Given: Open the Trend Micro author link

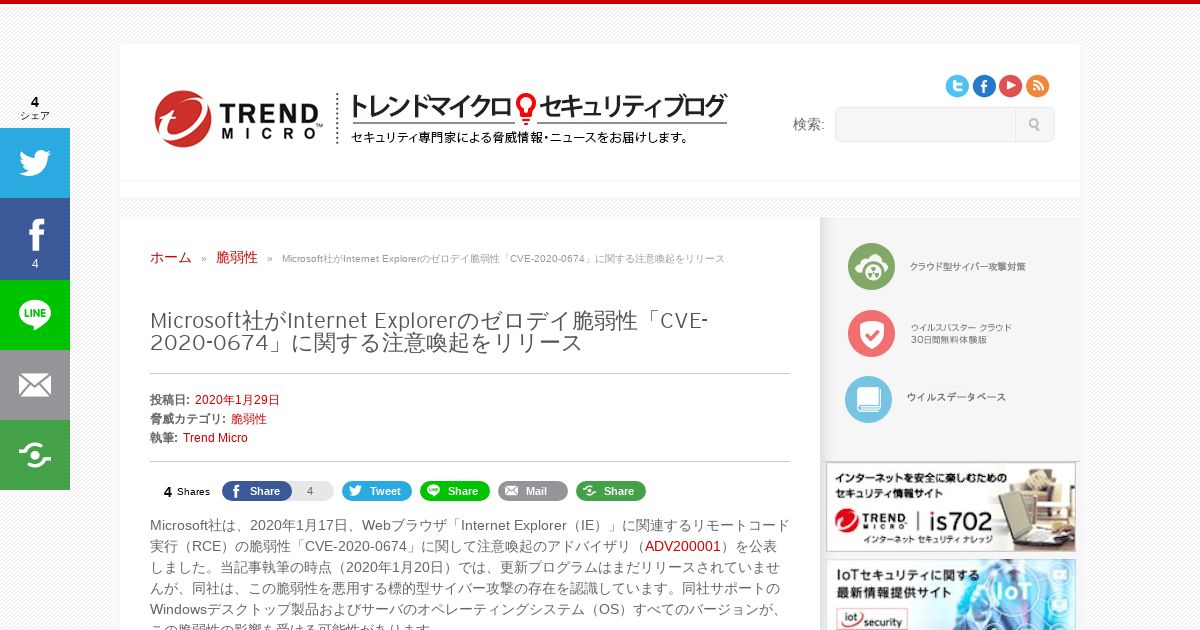Looking at the screenshot, I should (x=215, y=438).
